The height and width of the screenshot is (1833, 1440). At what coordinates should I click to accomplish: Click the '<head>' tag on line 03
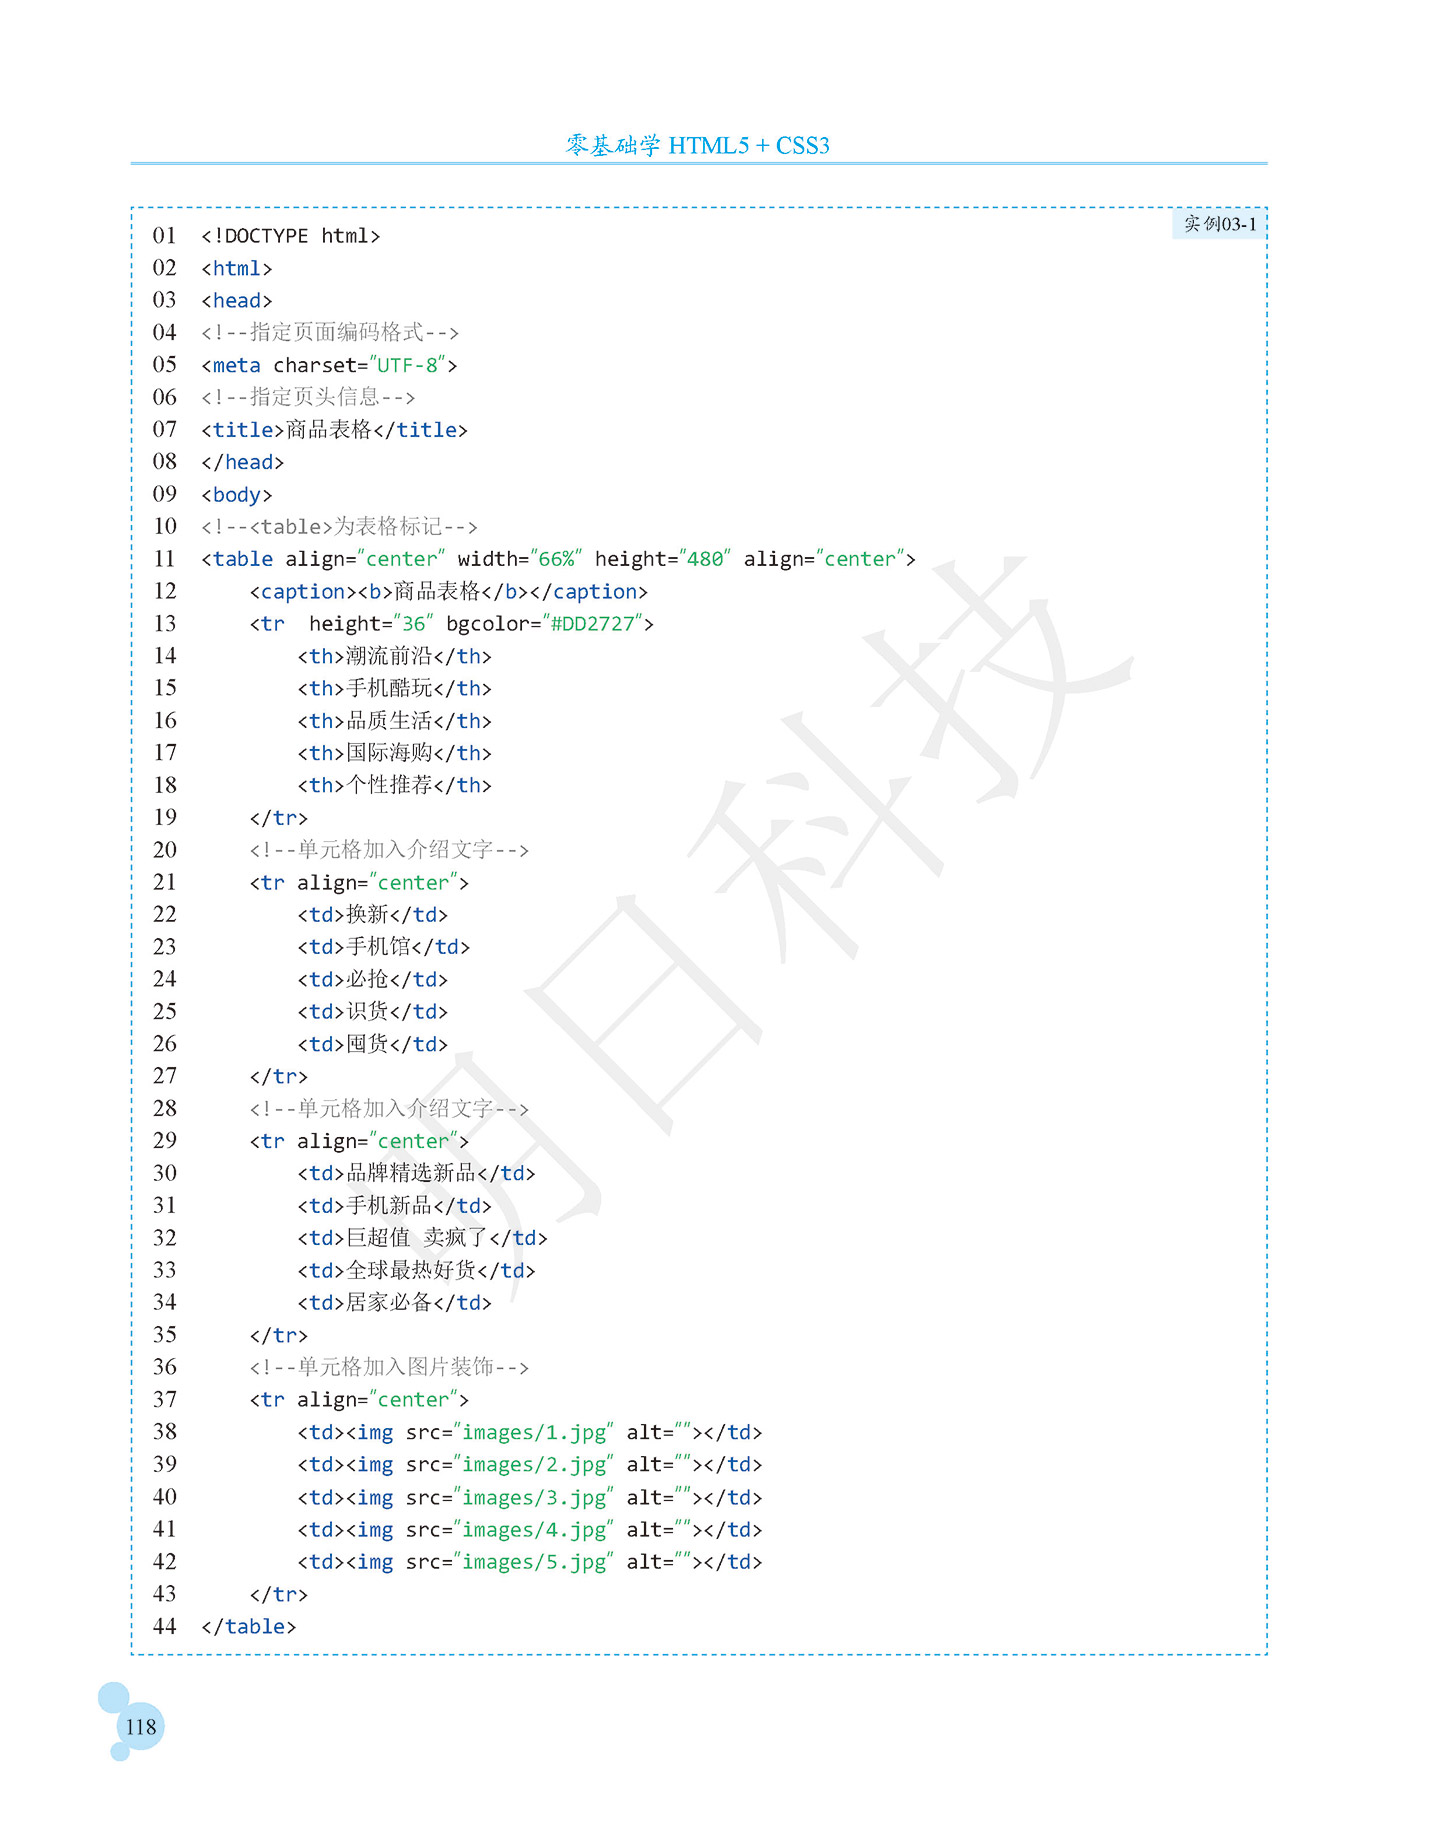(x=236, y=301)
